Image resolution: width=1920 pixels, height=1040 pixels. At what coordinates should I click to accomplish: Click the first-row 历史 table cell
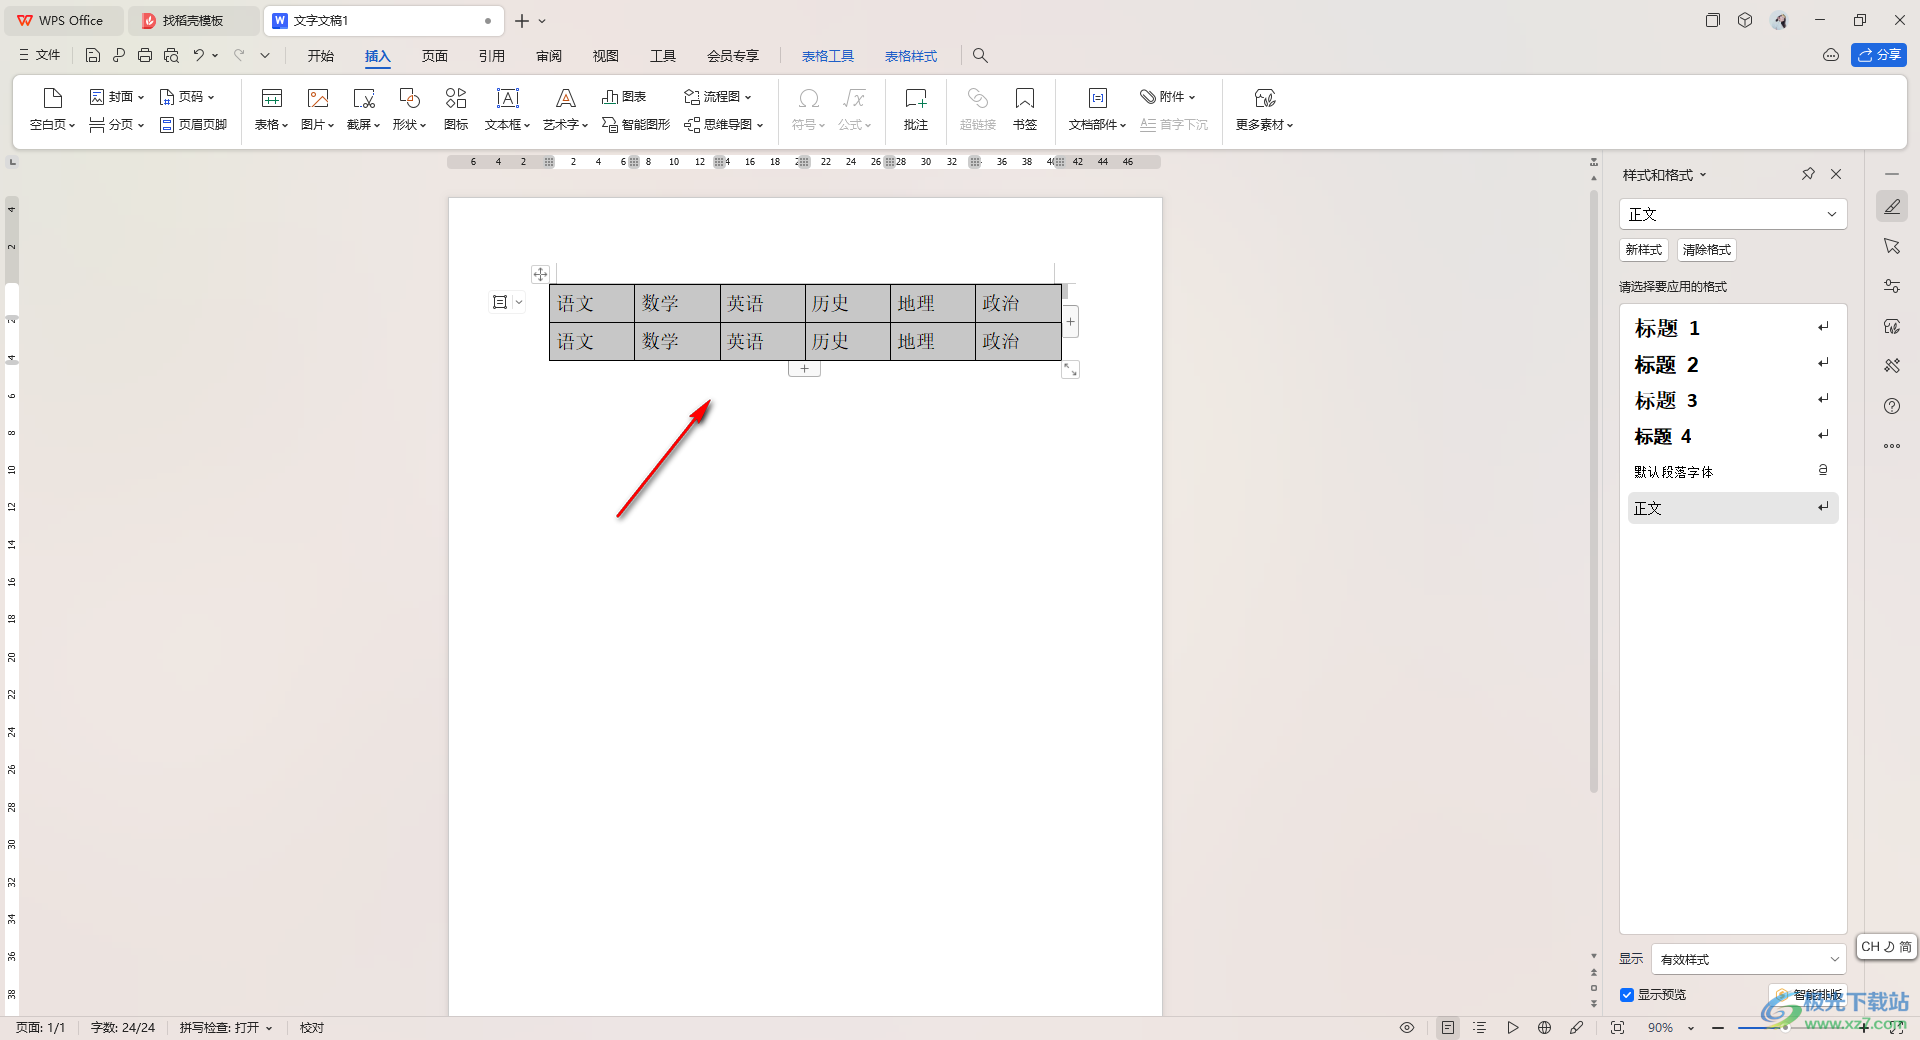tap(847, 303)
